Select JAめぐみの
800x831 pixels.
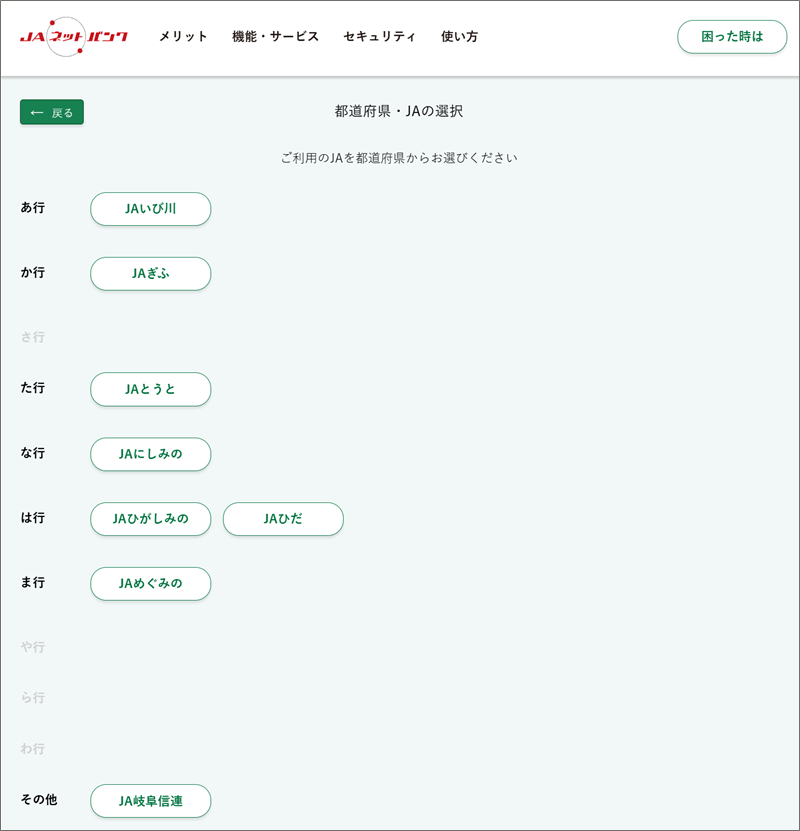click(150, 584)
